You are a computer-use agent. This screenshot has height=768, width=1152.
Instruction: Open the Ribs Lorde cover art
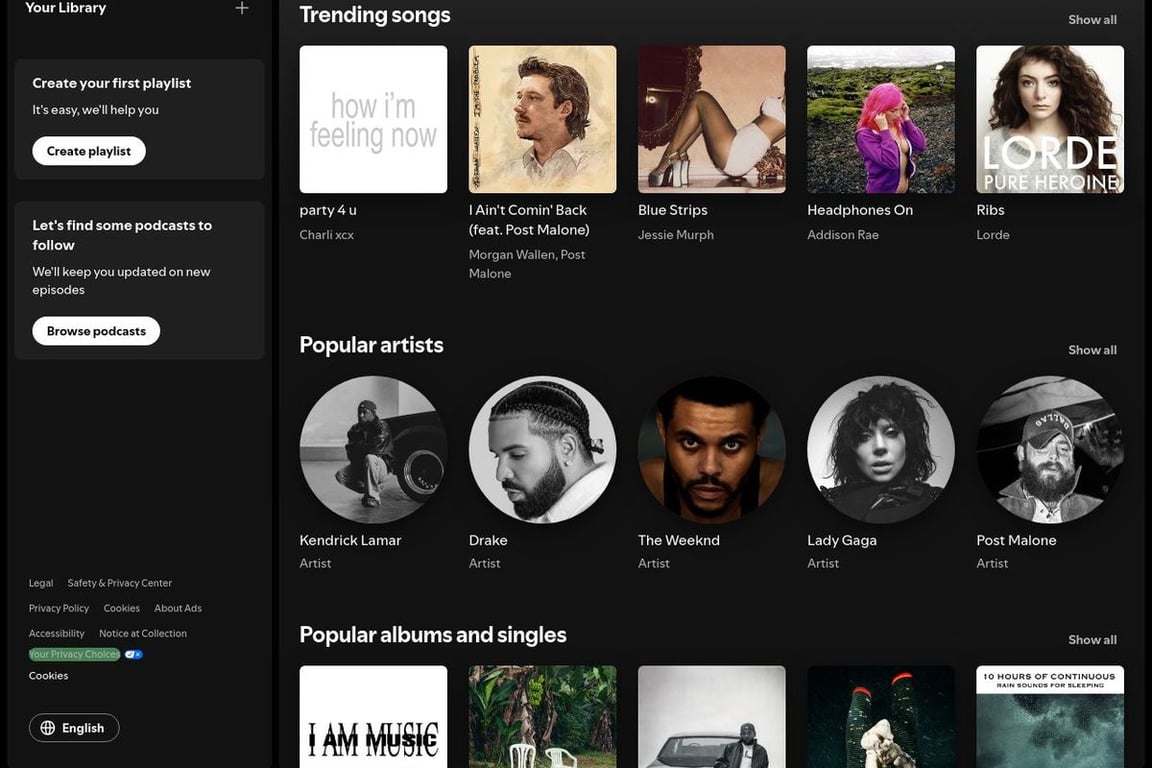(1050, 119)
